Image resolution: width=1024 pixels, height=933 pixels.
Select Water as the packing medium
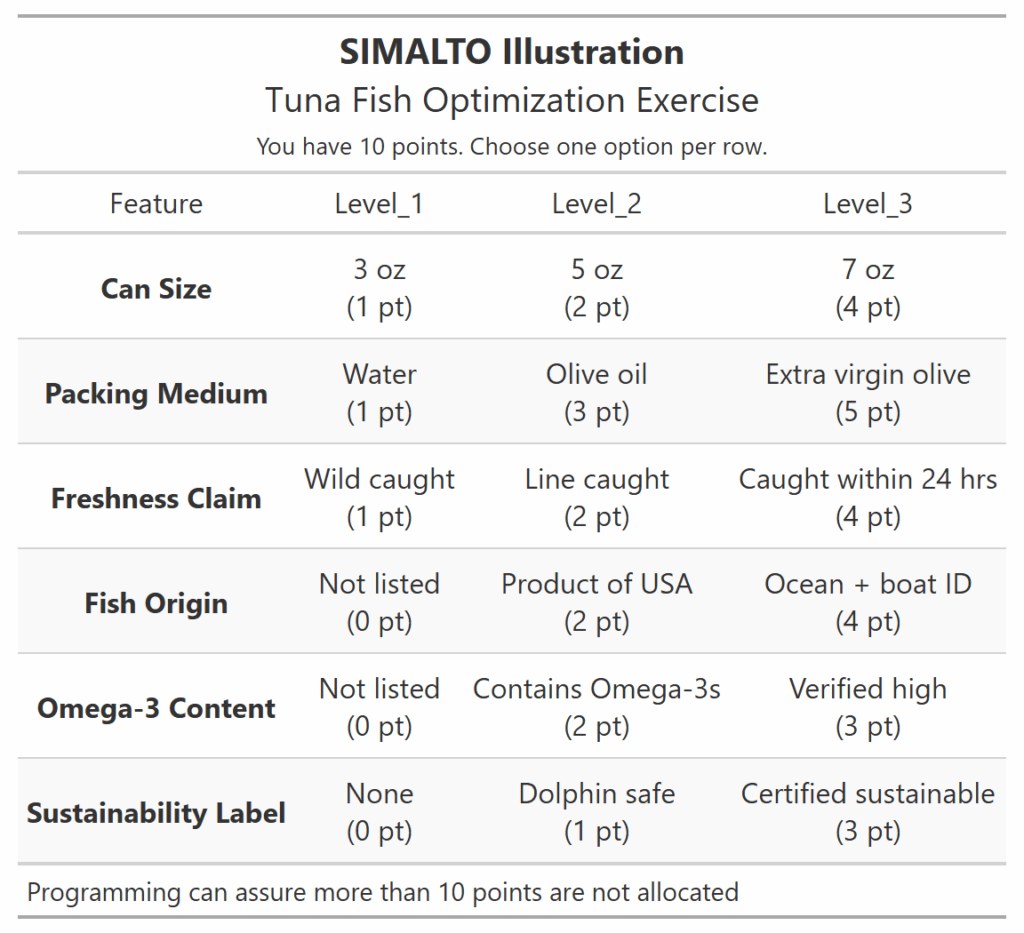pyautogui.click(x=379, y=393)
